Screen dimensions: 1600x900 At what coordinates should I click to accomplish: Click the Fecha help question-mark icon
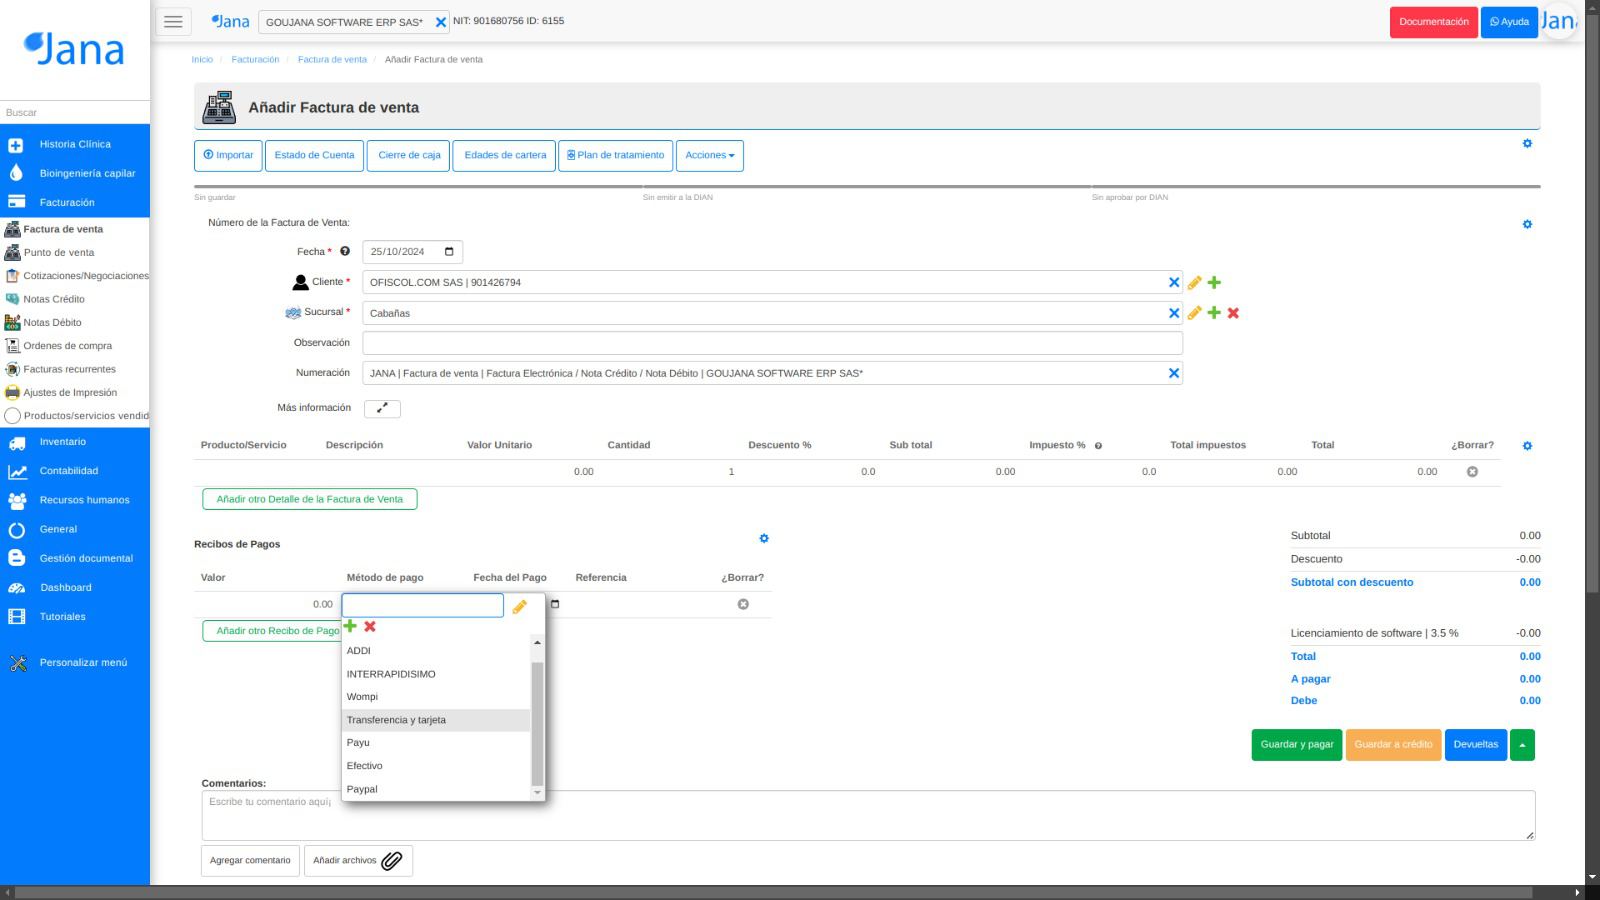pos(345,252)
